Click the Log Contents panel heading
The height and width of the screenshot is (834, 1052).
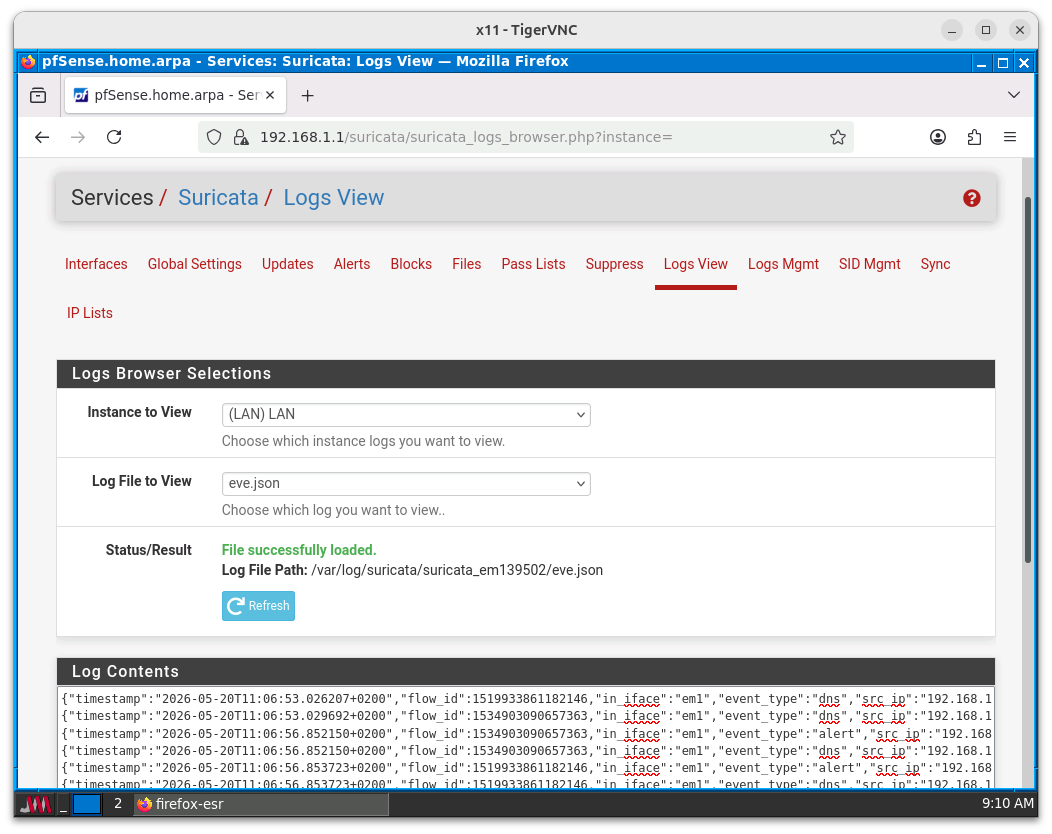click(525, 672)
